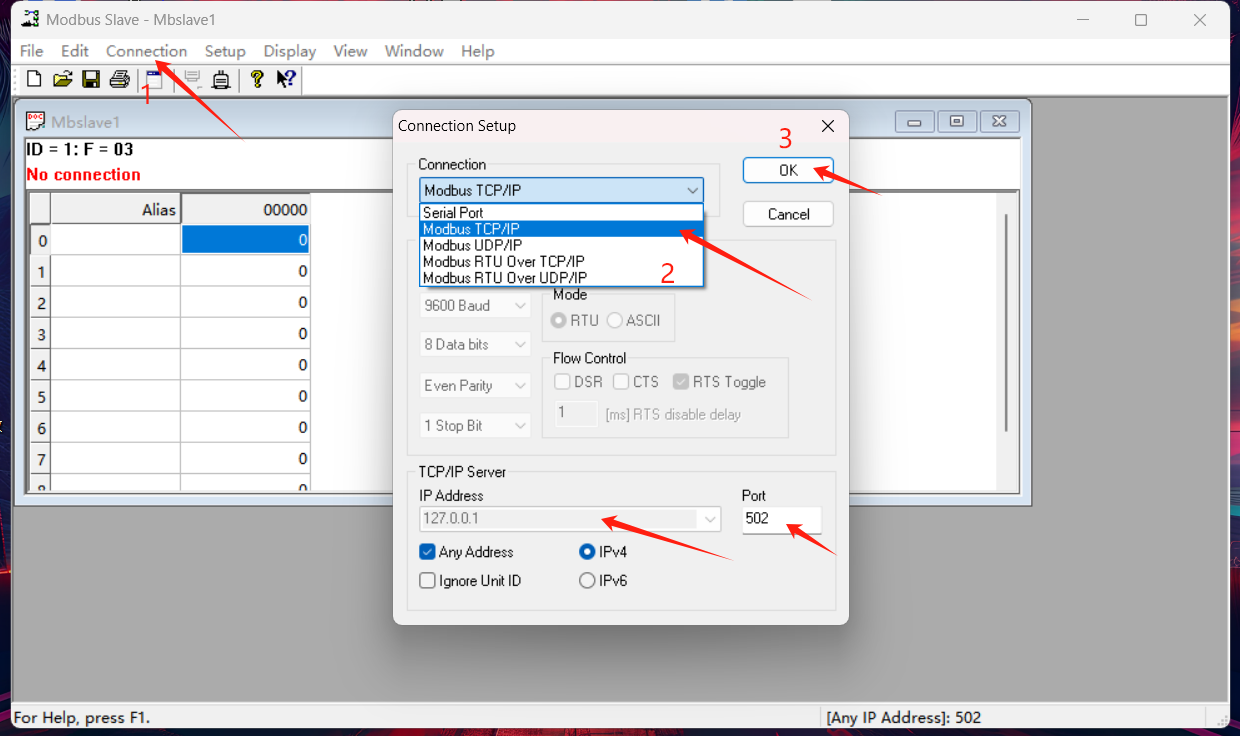This screenshot has width=1240, height=736.
Task: Click the red No connection text
Action: tap(84, 174)
